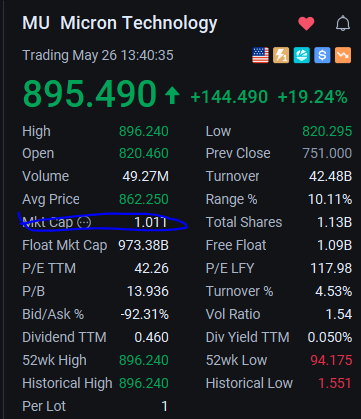This screenshot has width=361, height=419.
Task: Open the price alert bell icon
Action: (x=343, y=24)
